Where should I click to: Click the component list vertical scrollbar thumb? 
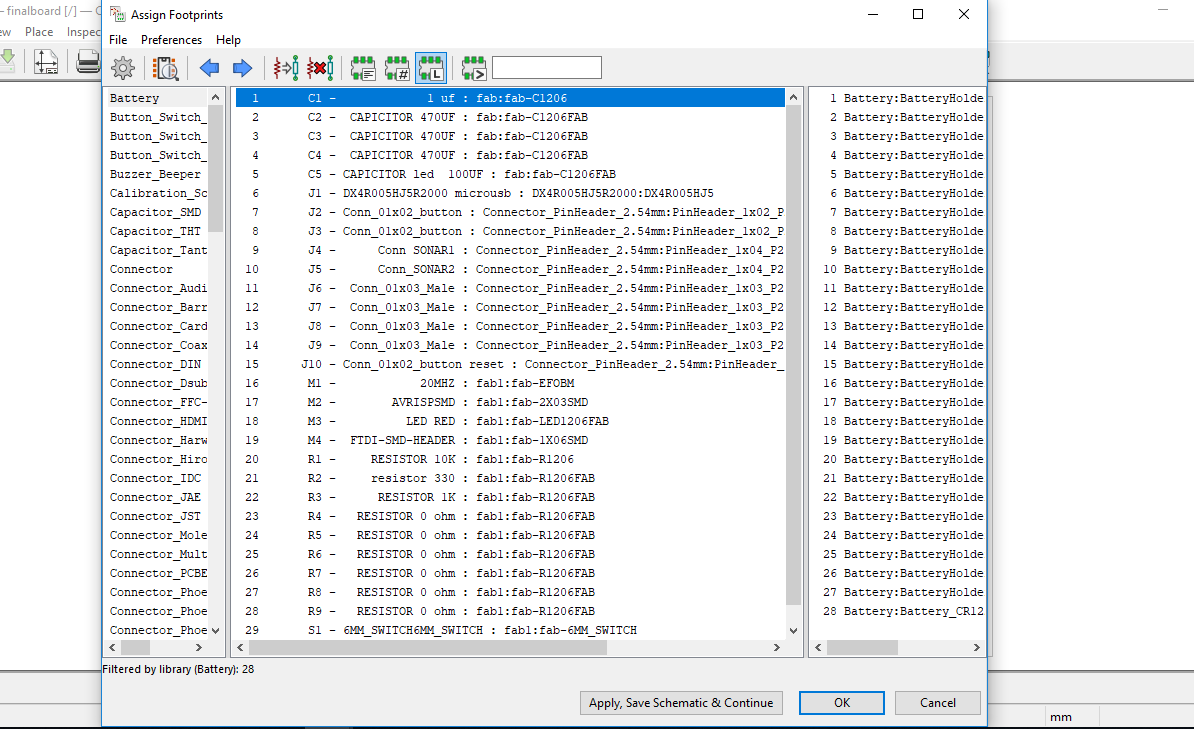point(793,356)
